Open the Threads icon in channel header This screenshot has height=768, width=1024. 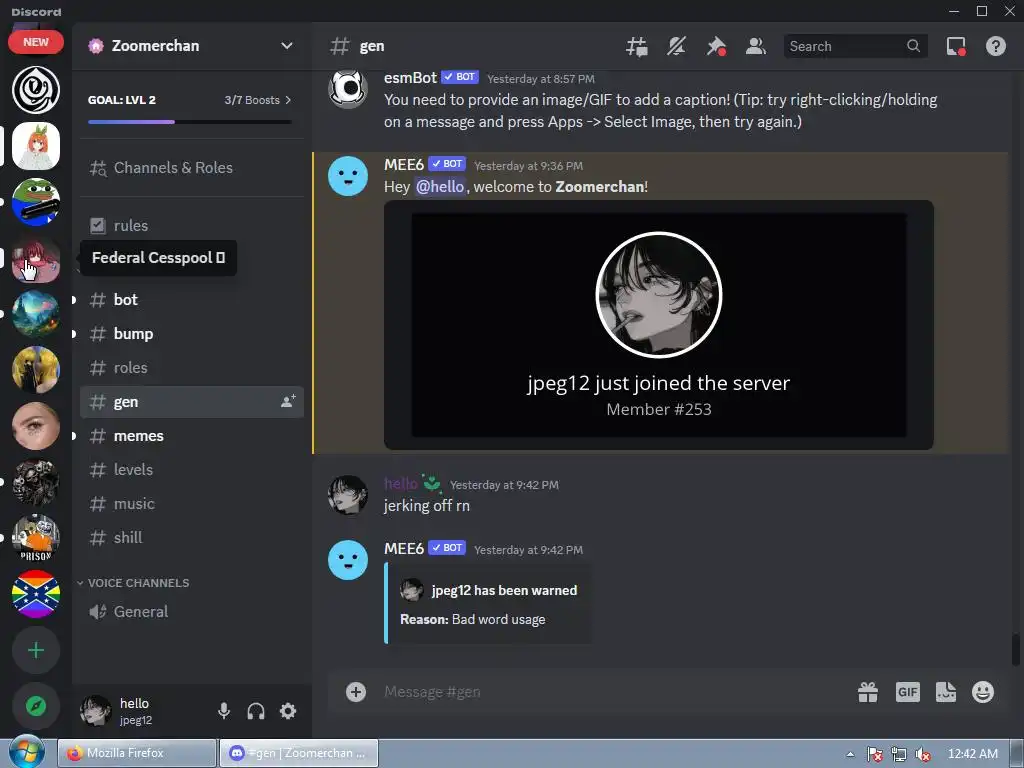point(636,46)
